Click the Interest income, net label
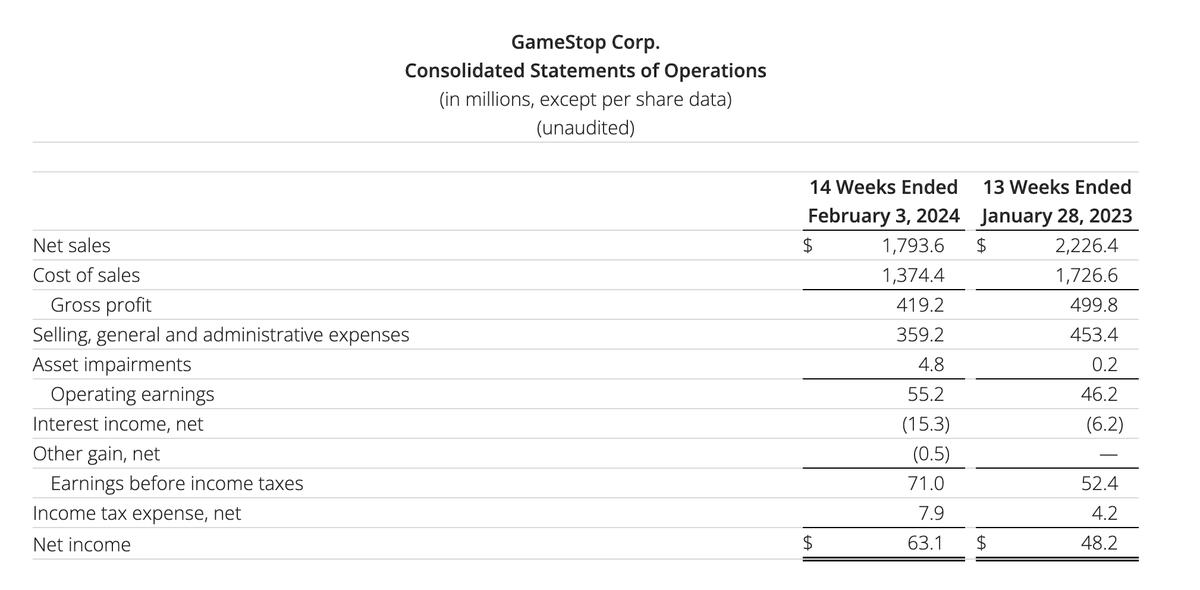Screen dimensions: 1200x590 [x=118, y=424]
